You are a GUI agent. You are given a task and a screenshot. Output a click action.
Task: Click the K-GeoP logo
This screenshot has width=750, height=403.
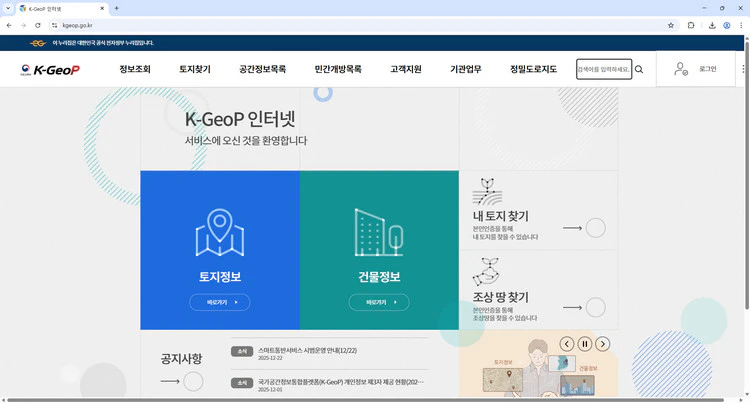pos(50,70)
